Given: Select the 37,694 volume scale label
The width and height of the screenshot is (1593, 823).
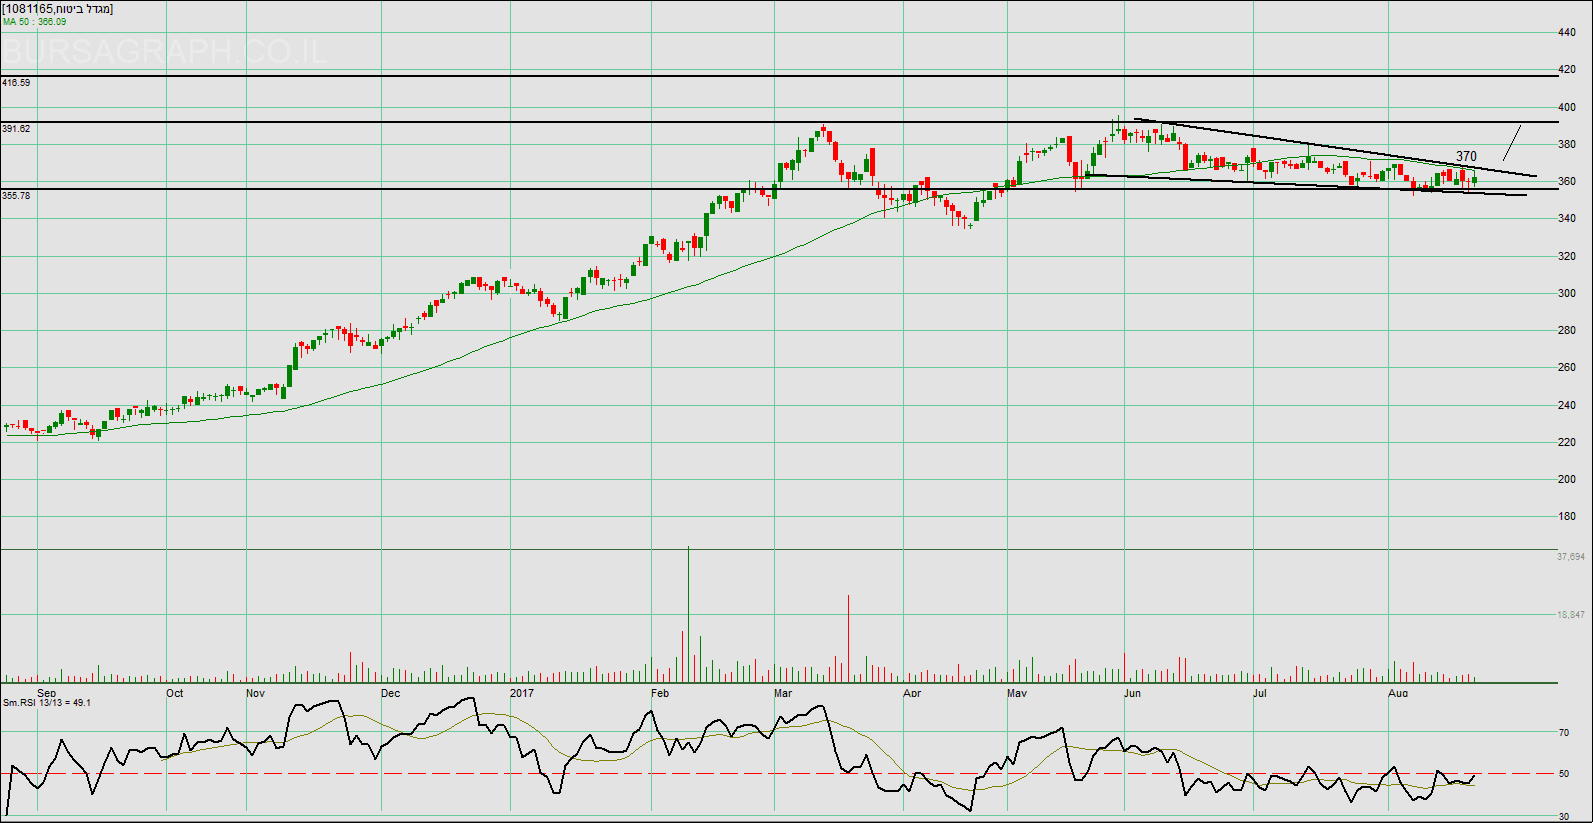Looking at the screenshot, I should tap(1570, 556).
